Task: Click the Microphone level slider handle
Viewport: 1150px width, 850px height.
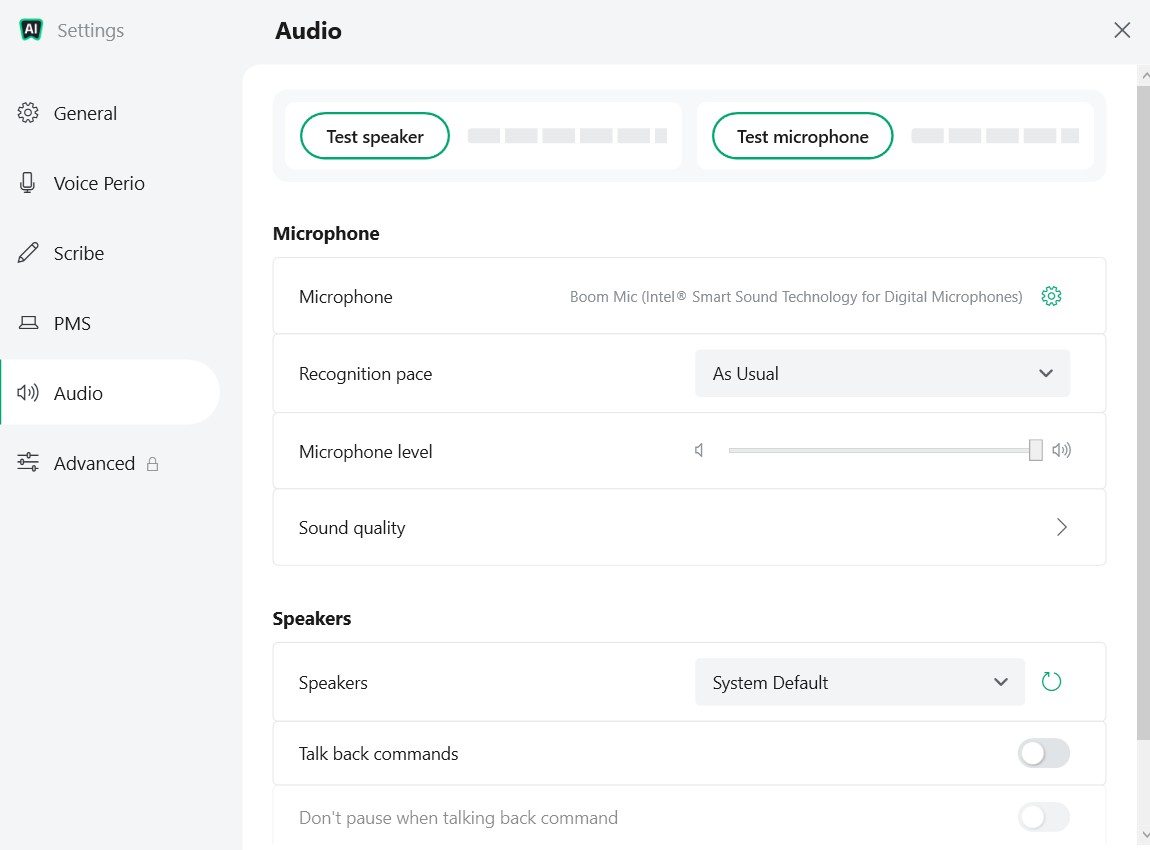Action: 1035,450
